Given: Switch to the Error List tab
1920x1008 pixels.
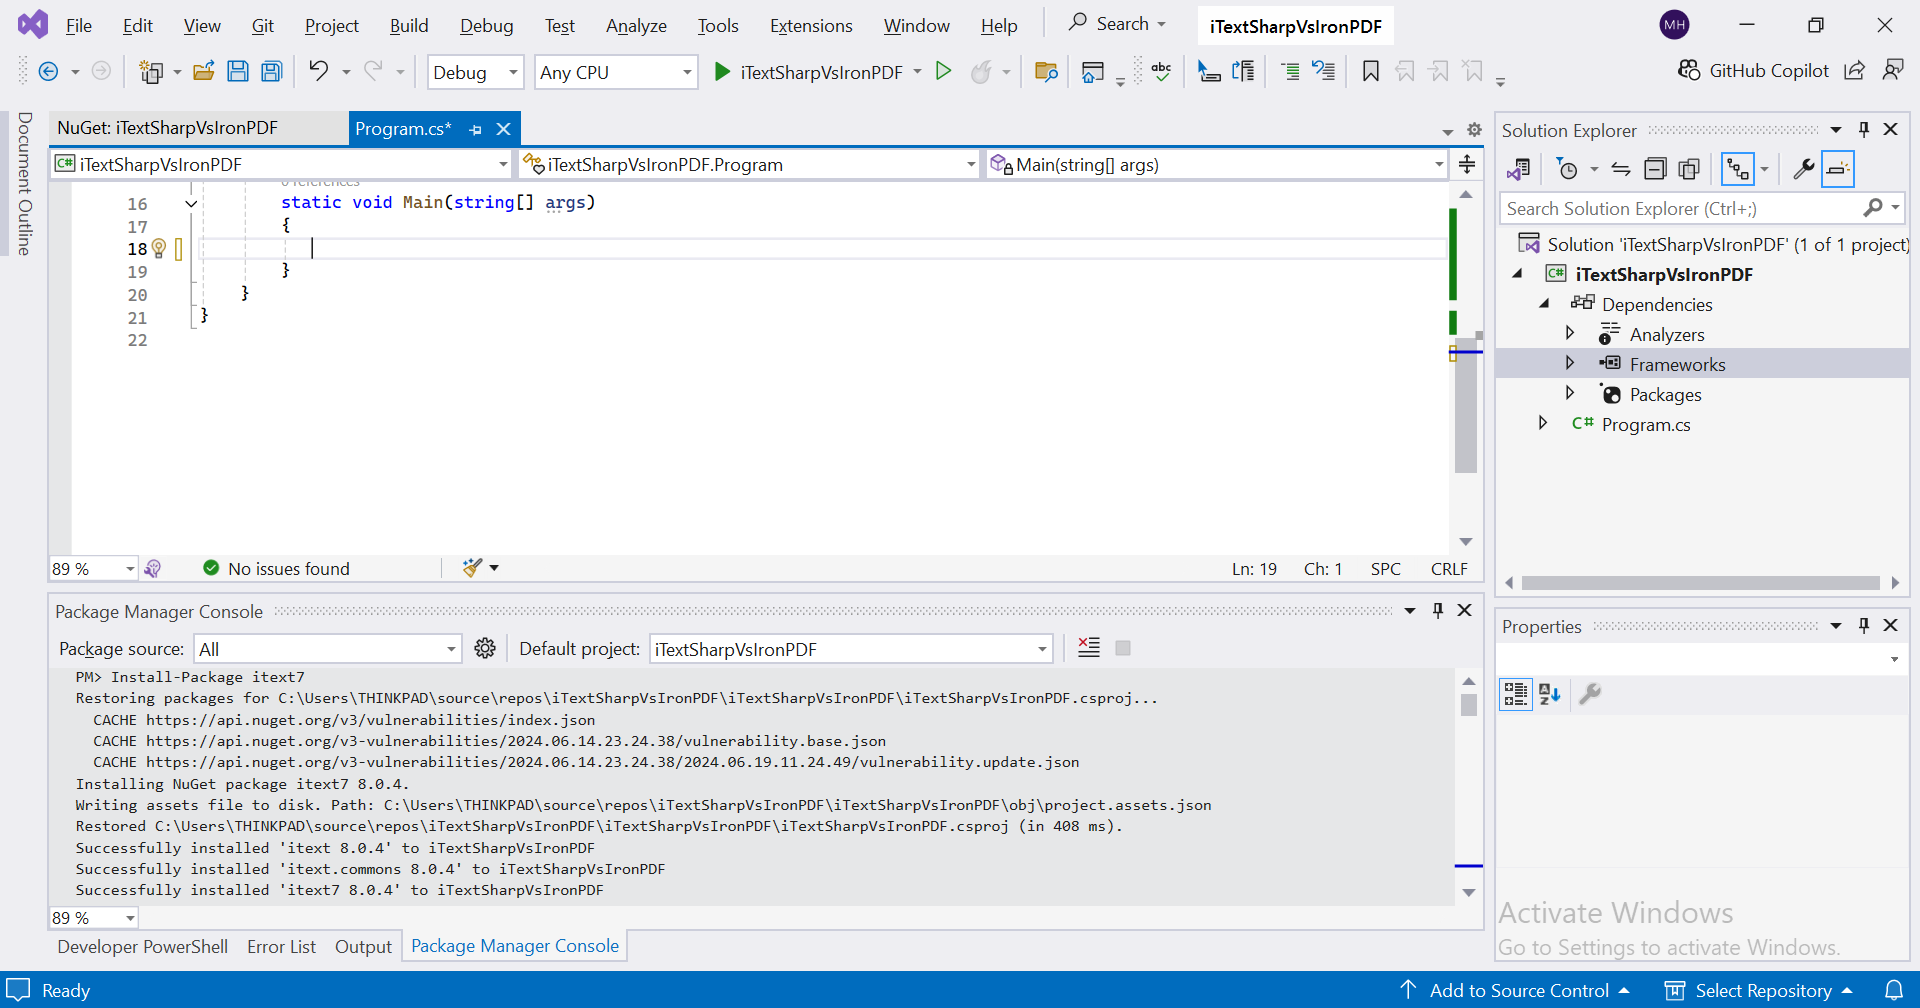Looking at the screenshot, I should 281,946.
